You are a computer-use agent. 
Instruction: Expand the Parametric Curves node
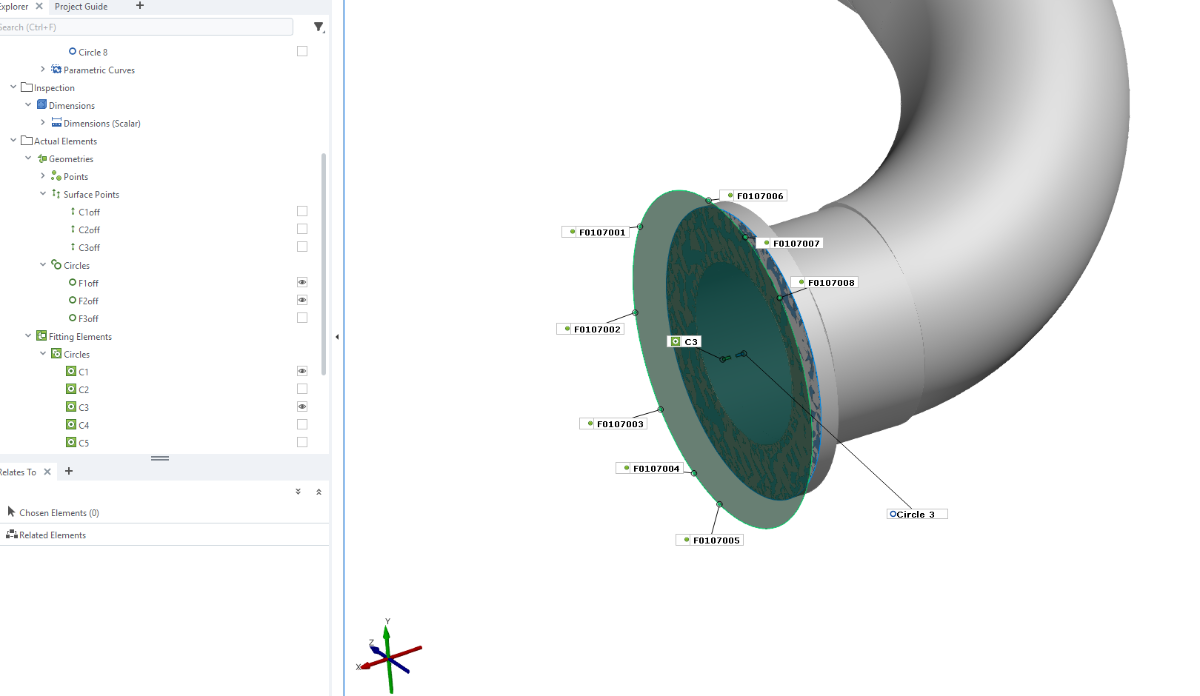[43, 70]
